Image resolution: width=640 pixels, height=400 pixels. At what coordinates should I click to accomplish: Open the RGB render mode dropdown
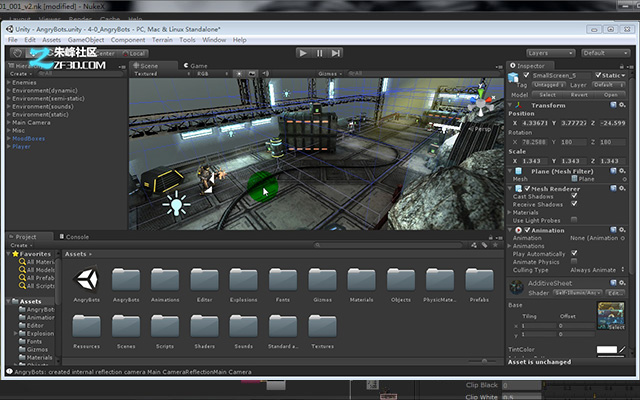tap(212, 74)
